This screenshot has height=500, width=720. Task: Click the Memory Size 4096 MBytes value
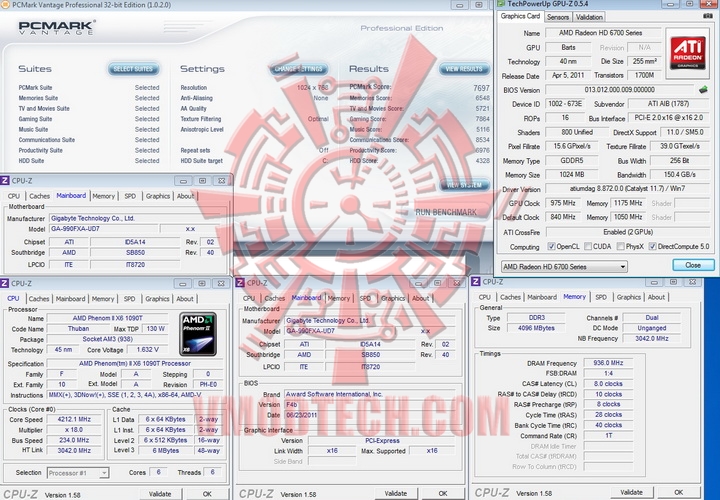(x=536, y=328)
